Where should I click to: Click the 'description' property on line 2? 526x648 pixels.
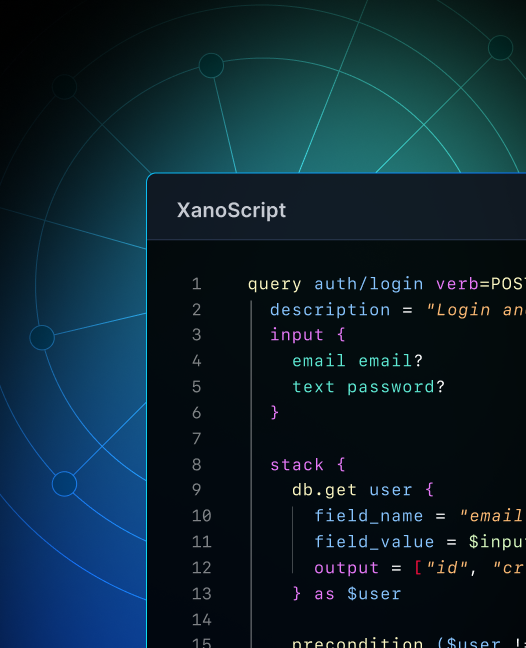[x=330, y=310]
